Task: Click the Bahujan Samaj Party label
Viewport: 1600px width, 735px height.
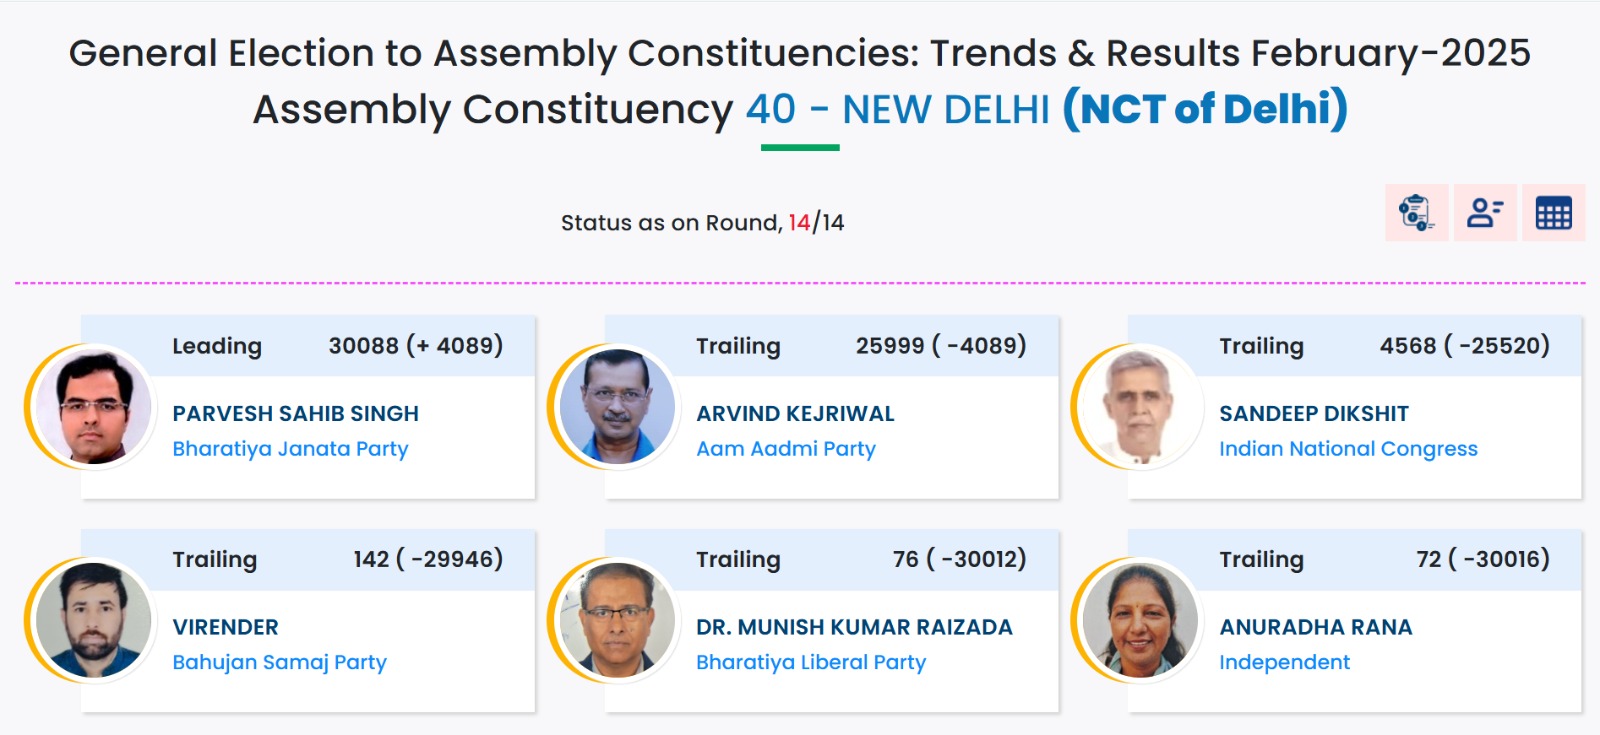Action: (279, 662)
